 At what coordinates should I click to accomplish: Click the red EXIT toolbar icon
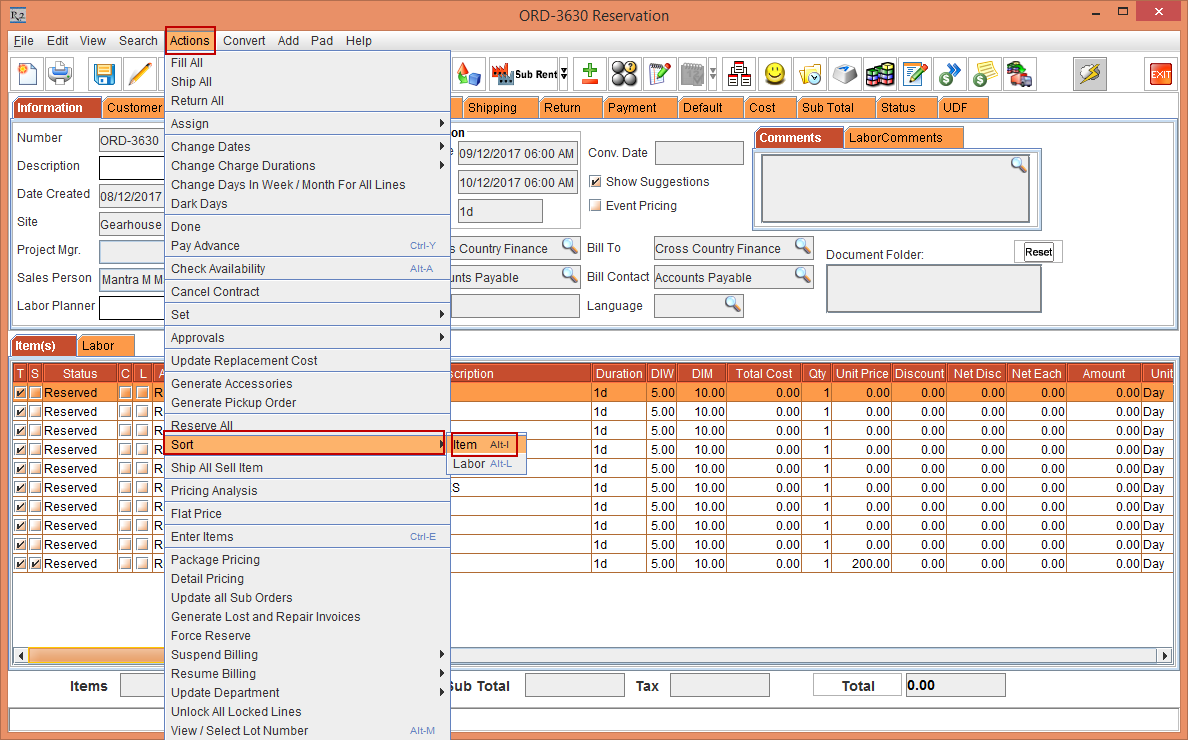pyautogui.click(x=1160, y=74)
